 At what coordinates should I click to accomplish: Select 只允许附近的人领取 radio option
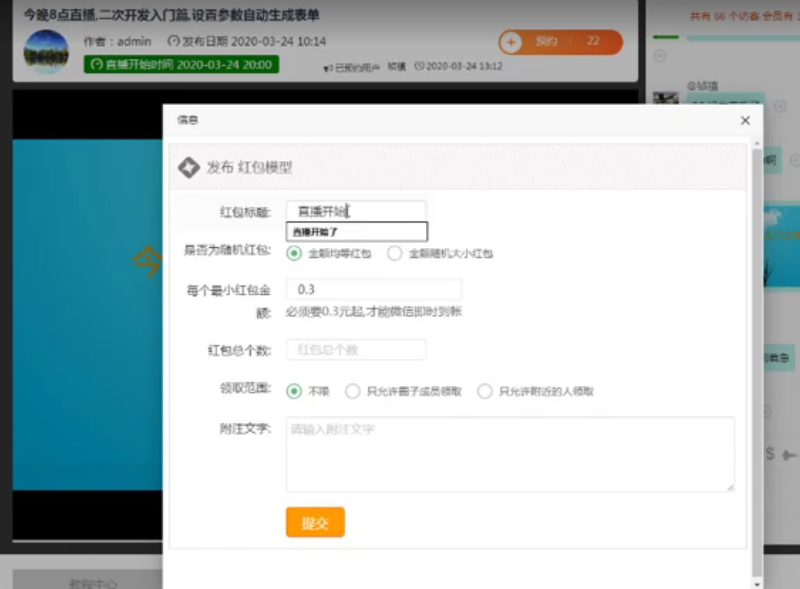(485, 391)
